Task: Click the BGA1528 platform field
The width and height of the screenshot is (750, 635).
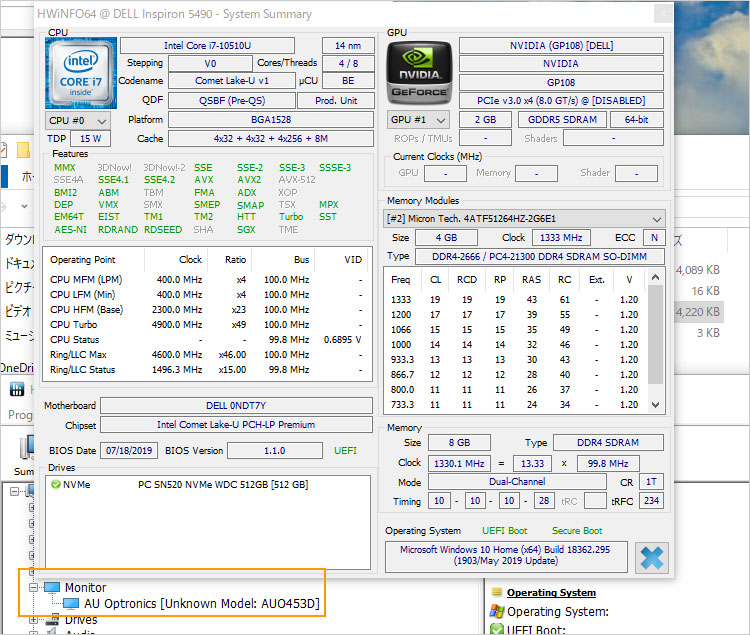Action: tap(271, 120)
